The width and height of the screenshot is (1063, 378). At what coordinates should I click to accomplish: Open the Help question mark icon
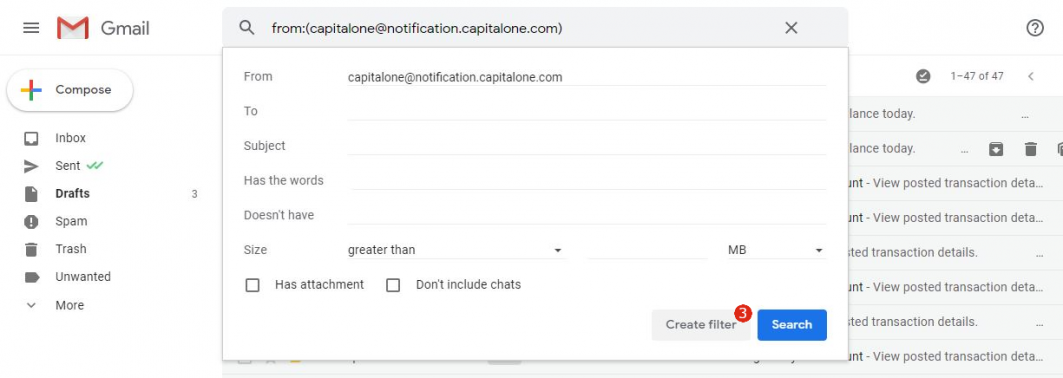coord(1035,28)
